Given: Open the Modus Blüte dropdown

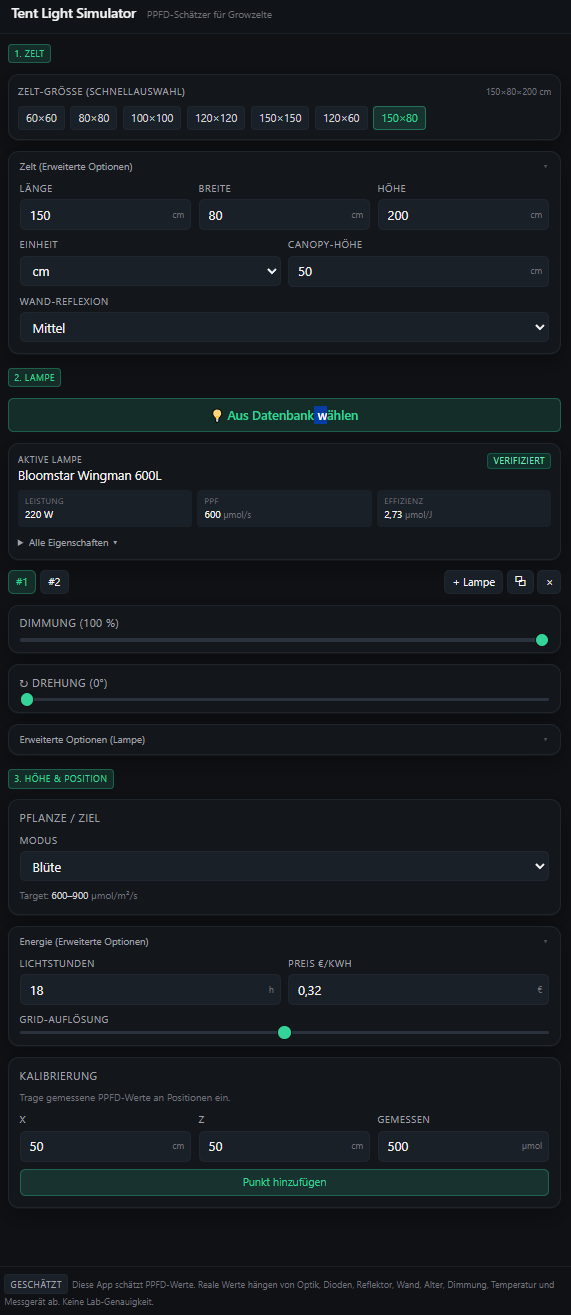Looking at the screenshot, I should [x=284, y=866].
